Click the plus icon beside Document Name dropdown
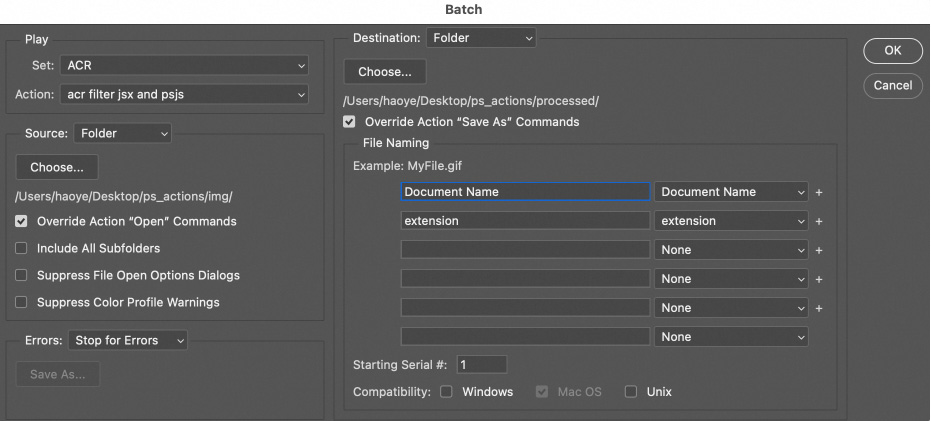The height and width of the screenshot is (421, 931). click(819, 192)
